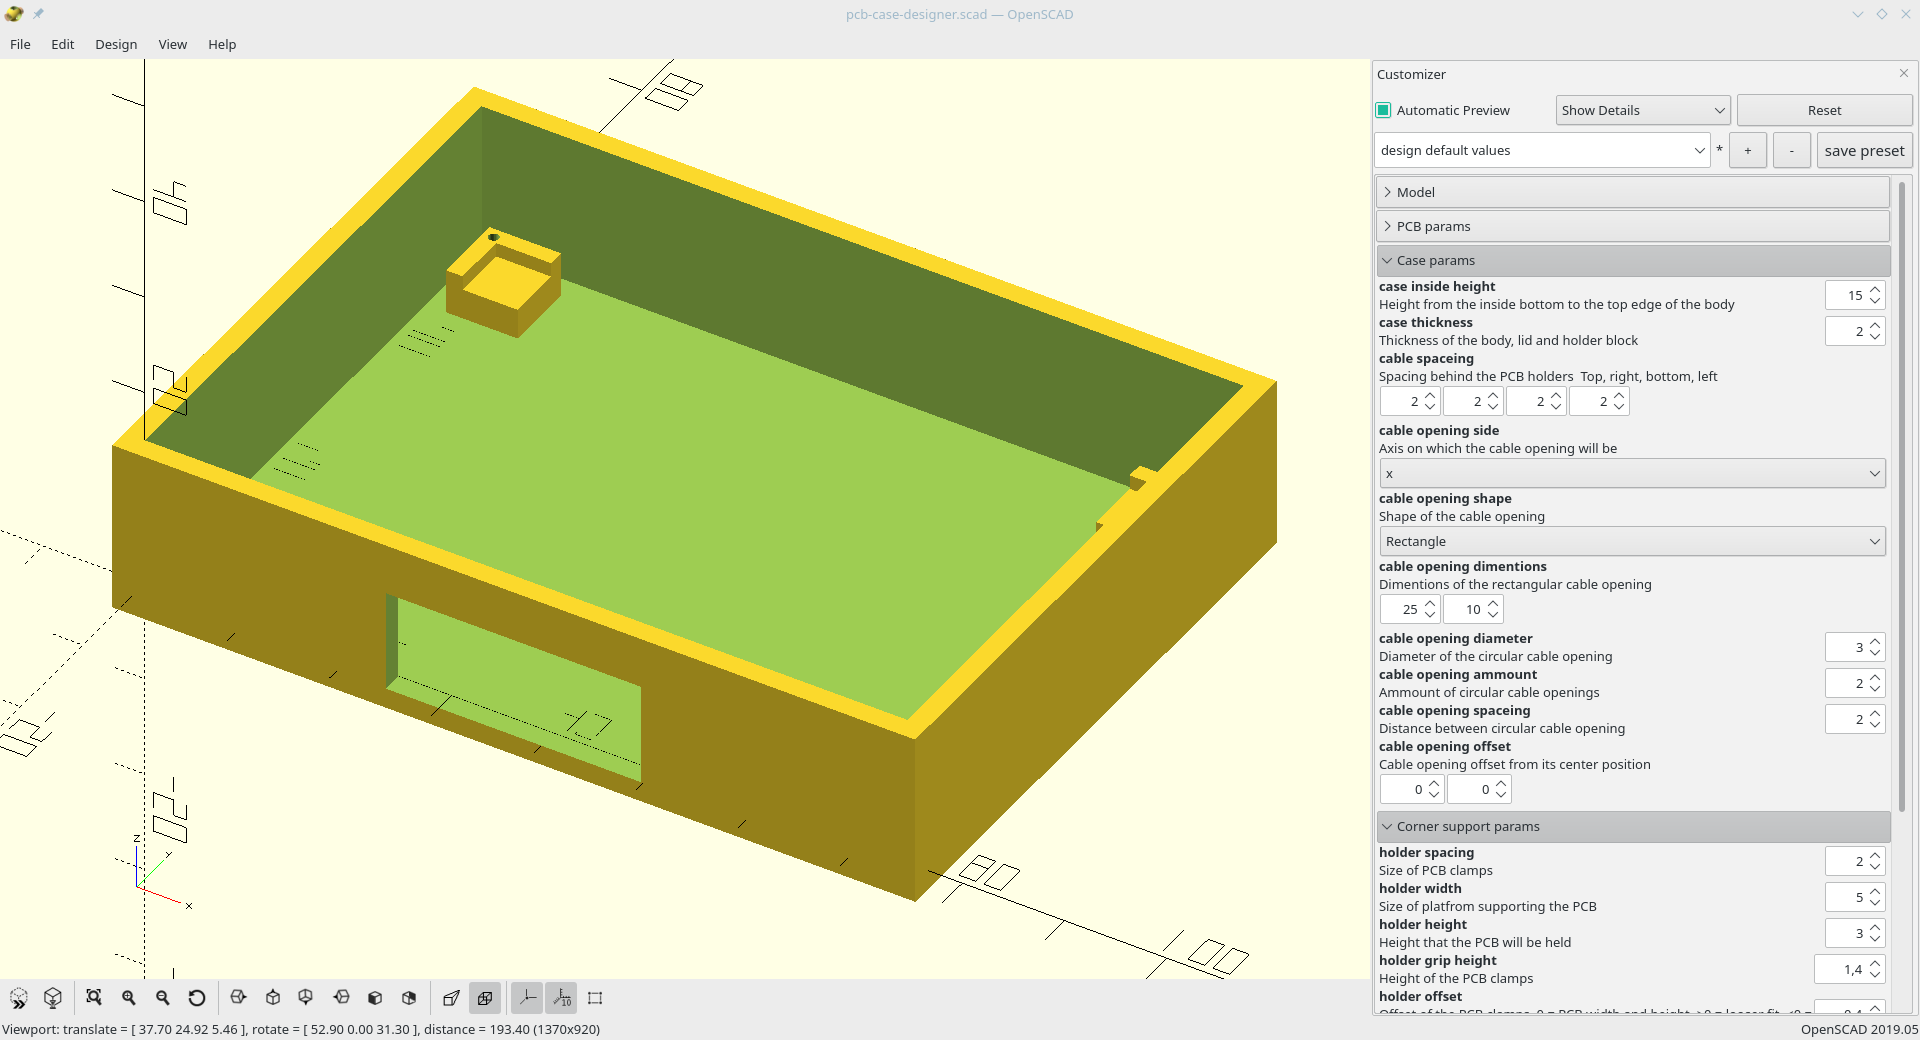Image resolution: width=1920 pixels, height=1040 pixels.
Task: Collapse the Case params section
Action: (x=1633, y=260)
